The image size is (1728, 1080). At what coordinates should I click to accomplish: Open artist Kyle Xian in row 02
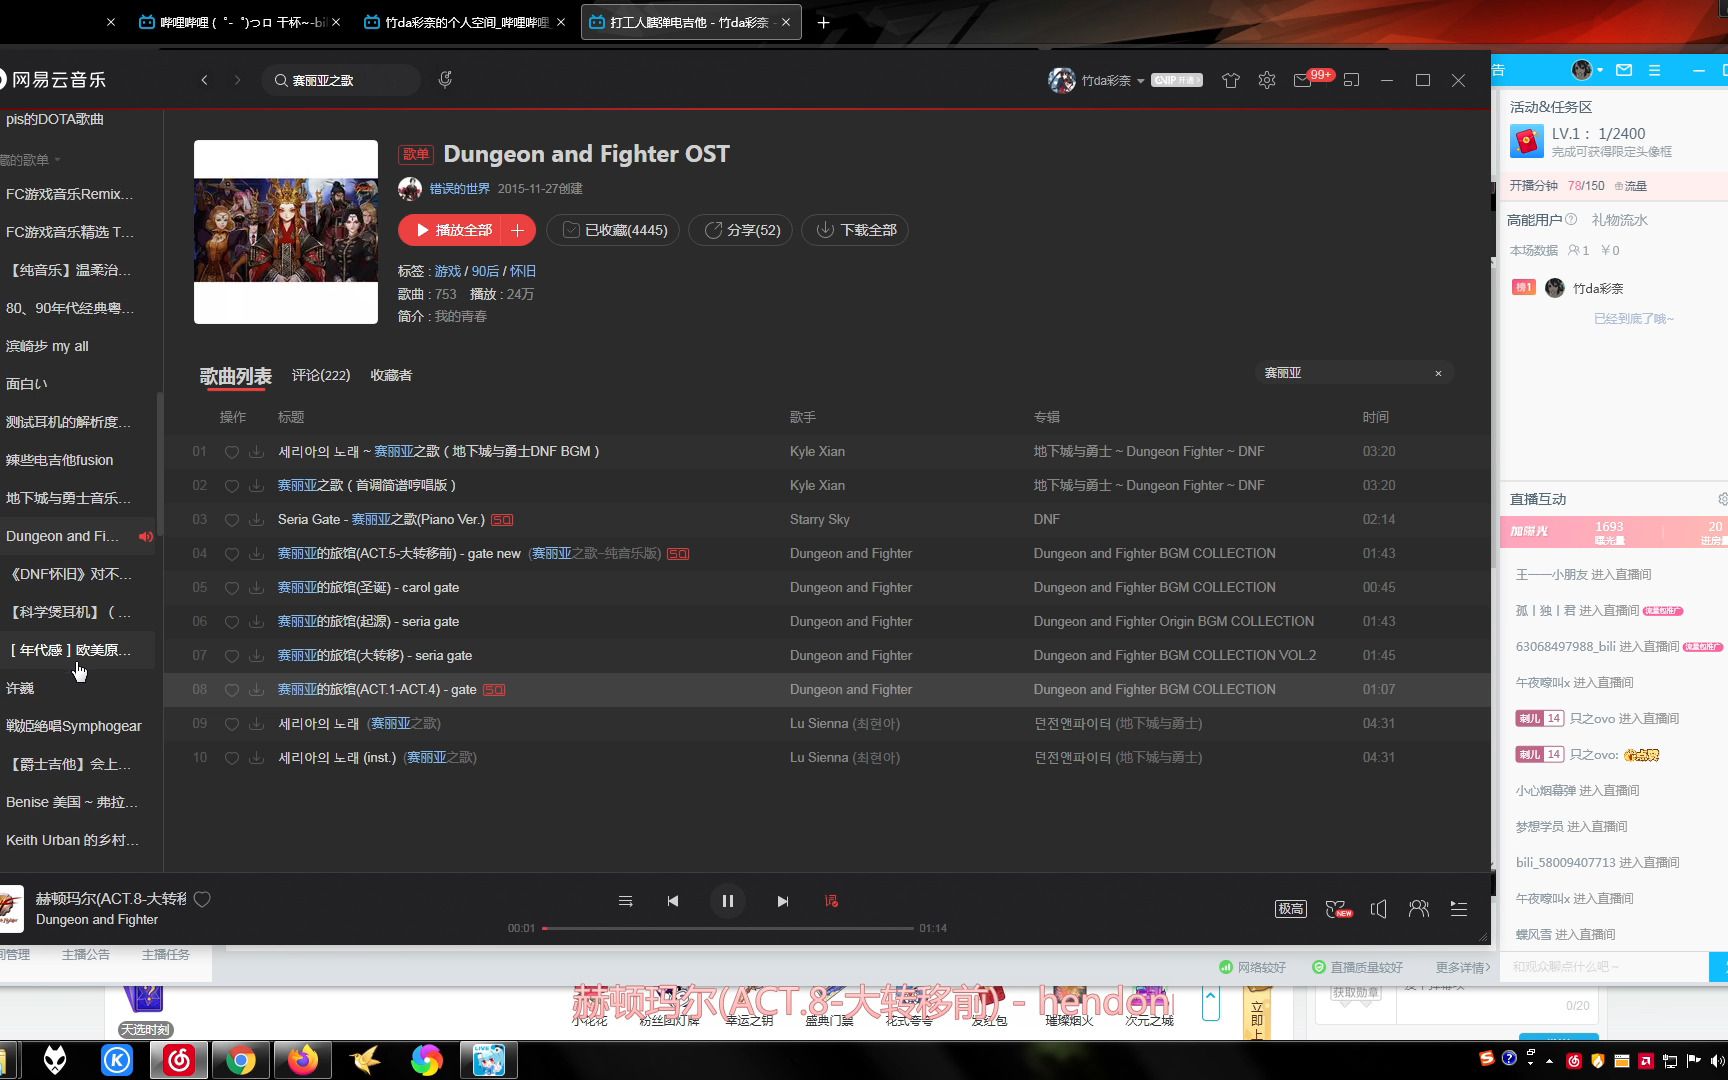click(817, 485)
